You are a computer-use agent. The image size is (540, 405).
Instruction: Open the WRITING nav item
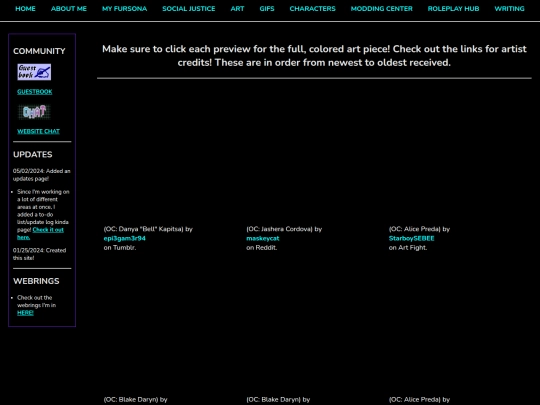(509, 9)
